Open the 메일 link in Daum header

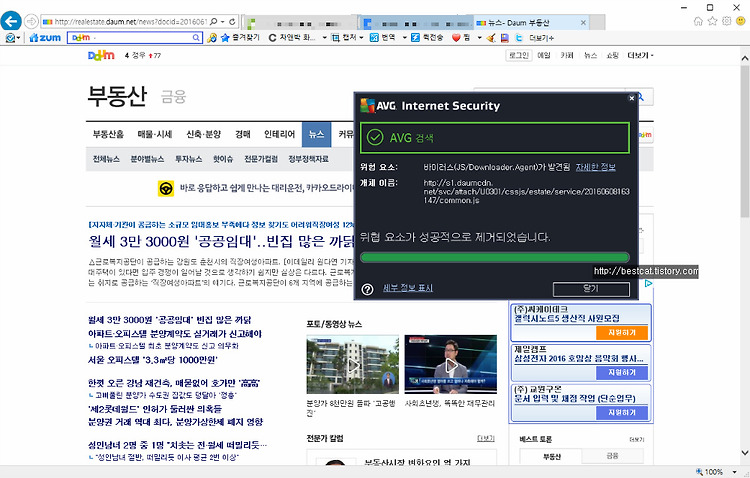[544, 56]
